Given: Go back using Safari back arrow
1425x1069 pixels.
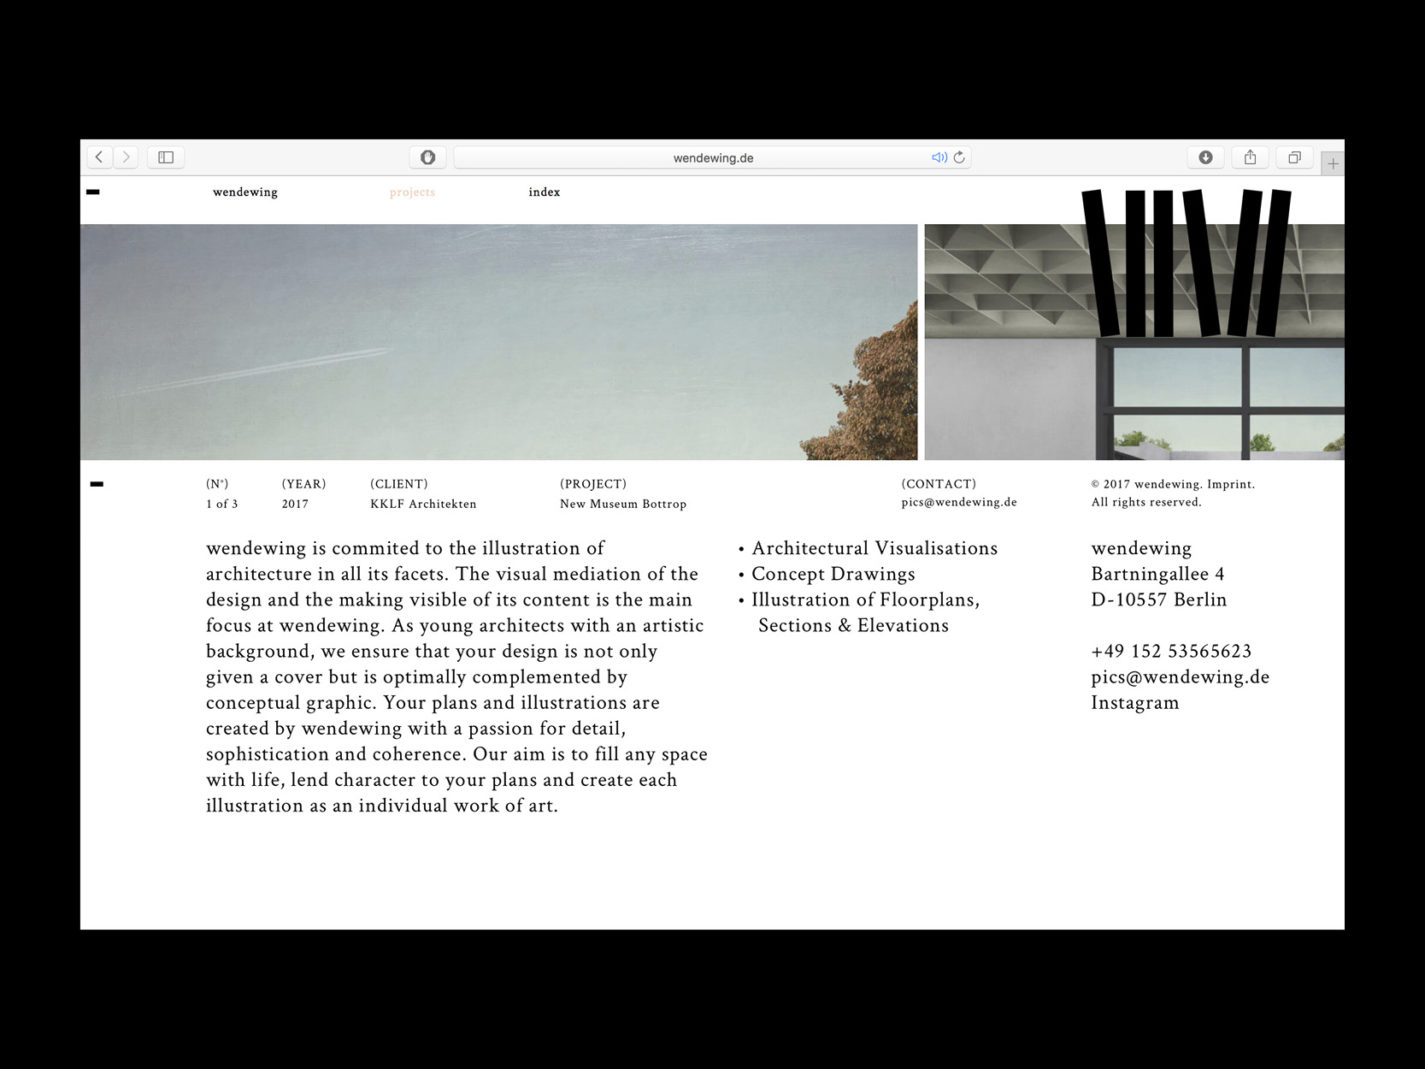Looking at the screenshot, I should [x=99, y=157].
